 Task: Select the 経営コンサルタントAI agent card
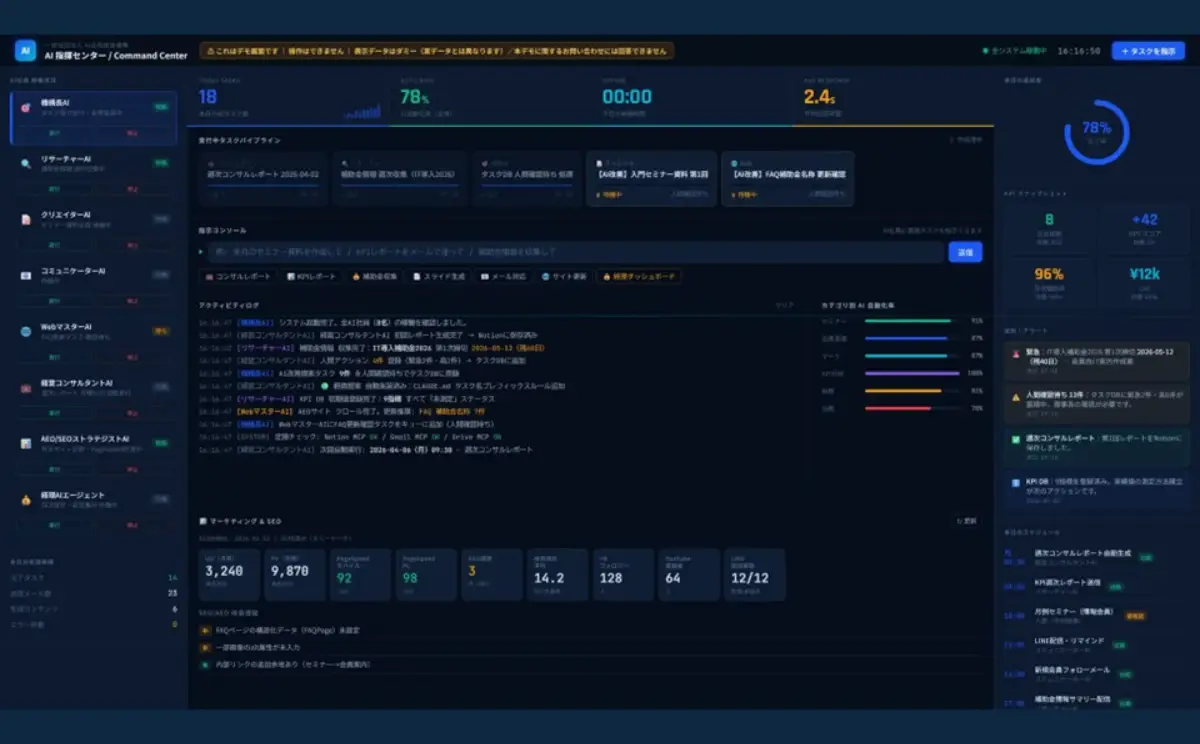tap(94, 398)
